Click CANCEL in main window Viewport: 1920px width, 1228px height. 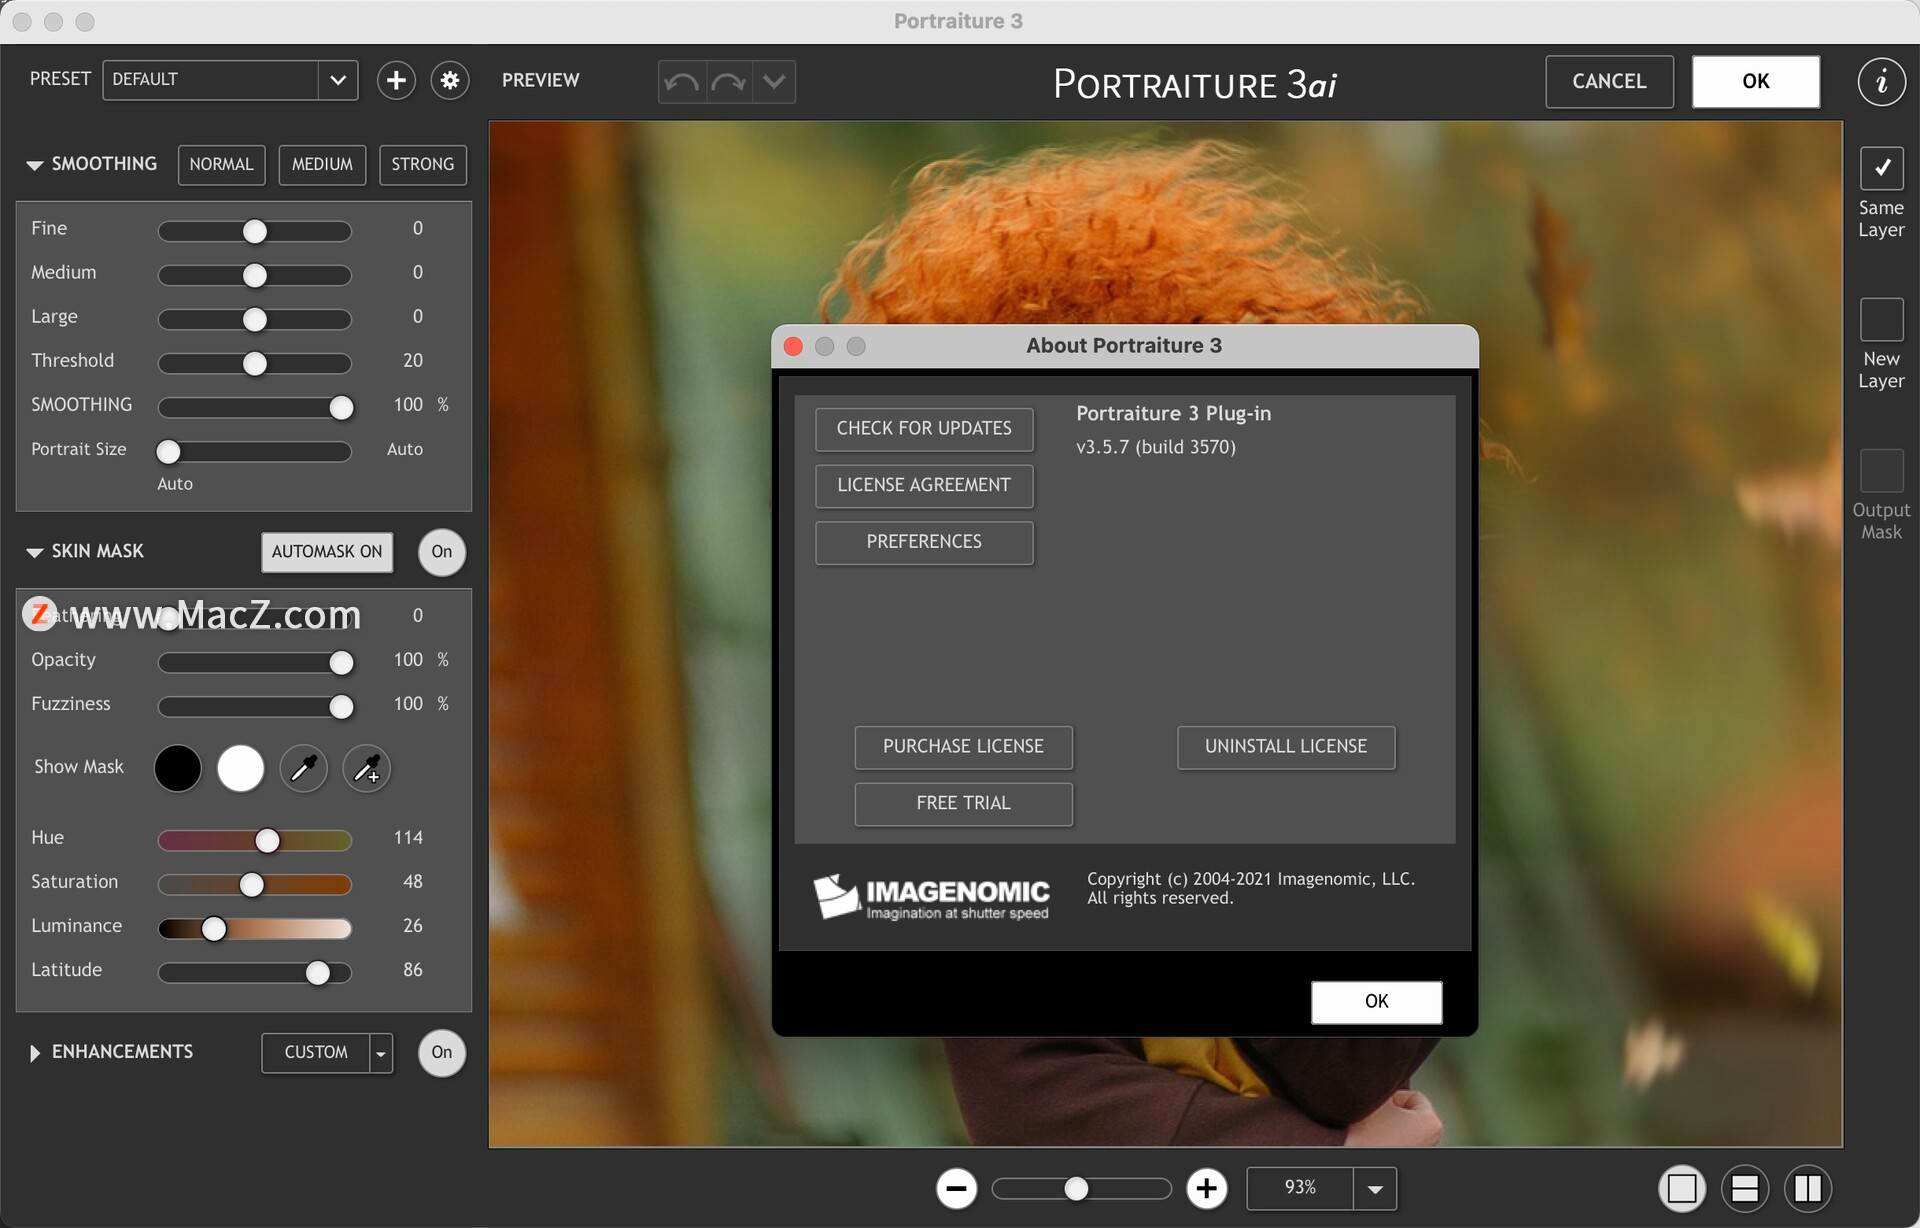pyautogui.click(x=1609, y=81)
